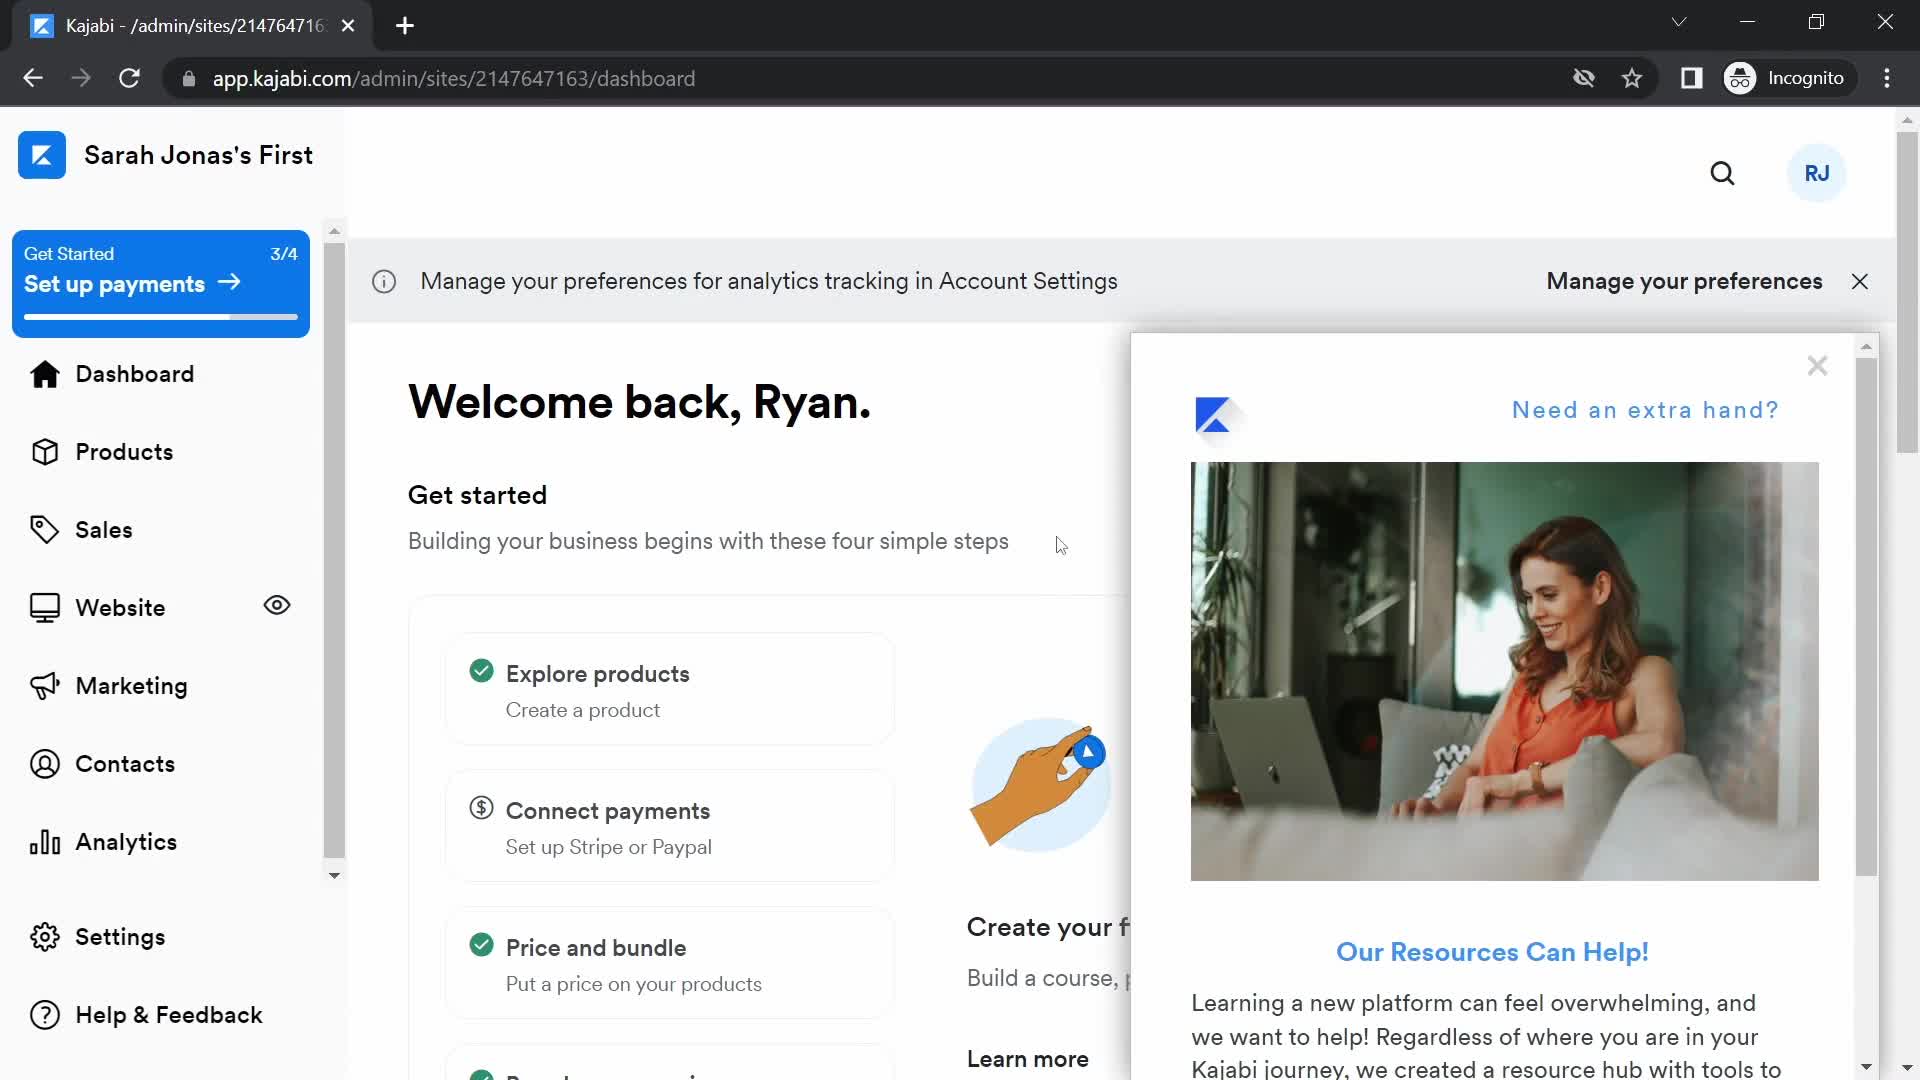Image resolution: width=1920 pixels, height=1080 pixels.
Task: Select the Sales navigation icon
Action: coord(45,530)
